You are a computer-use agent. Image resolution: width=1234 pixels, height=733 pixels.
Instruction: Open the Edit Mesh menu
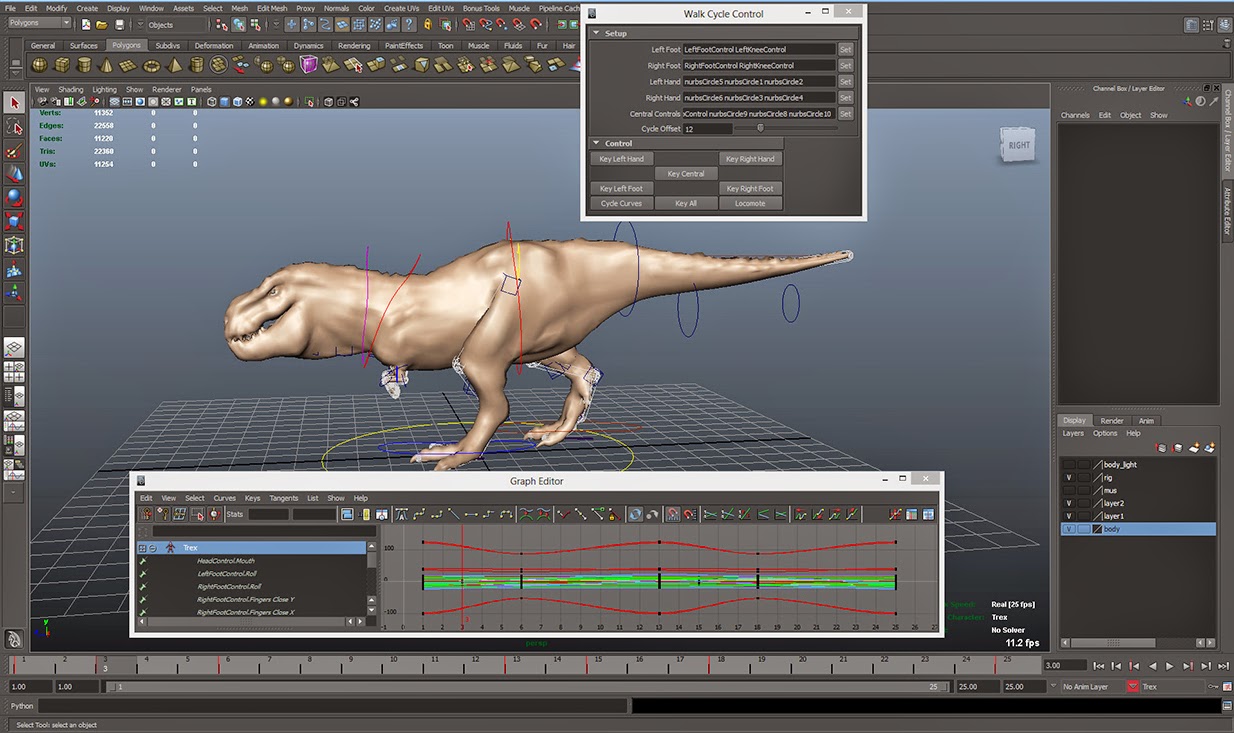tap(270, 8)
